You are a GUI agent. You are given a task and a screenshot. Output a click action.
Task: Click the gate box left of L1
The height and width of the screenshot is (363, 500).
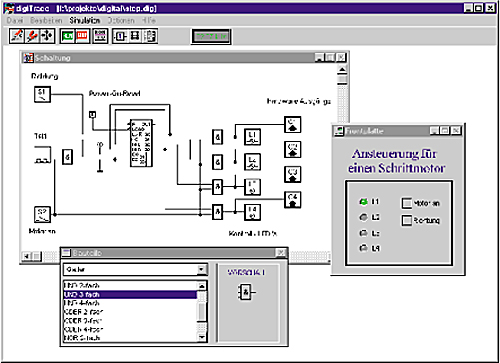tap(218, 137)
